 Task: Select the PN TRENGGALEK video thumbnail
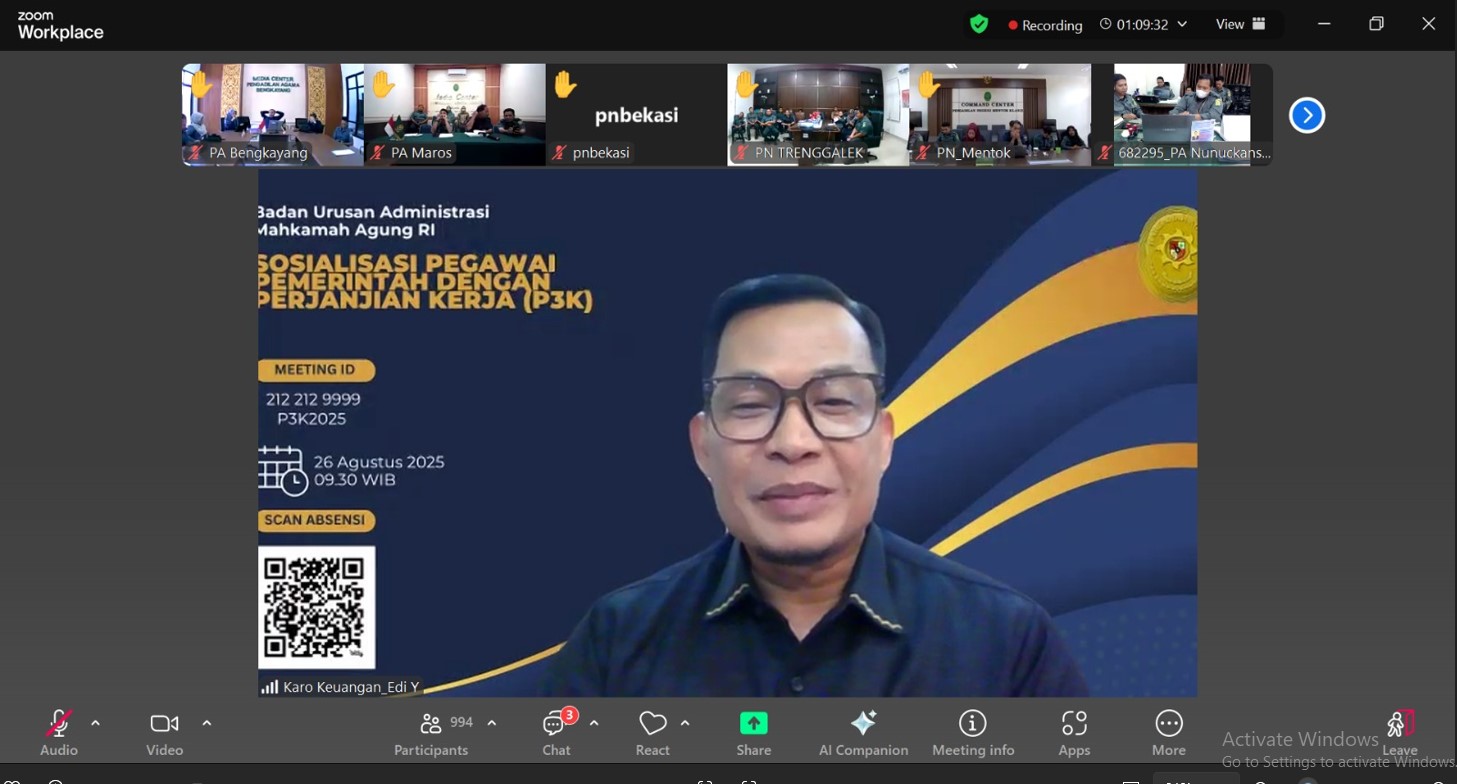point(817,114)
